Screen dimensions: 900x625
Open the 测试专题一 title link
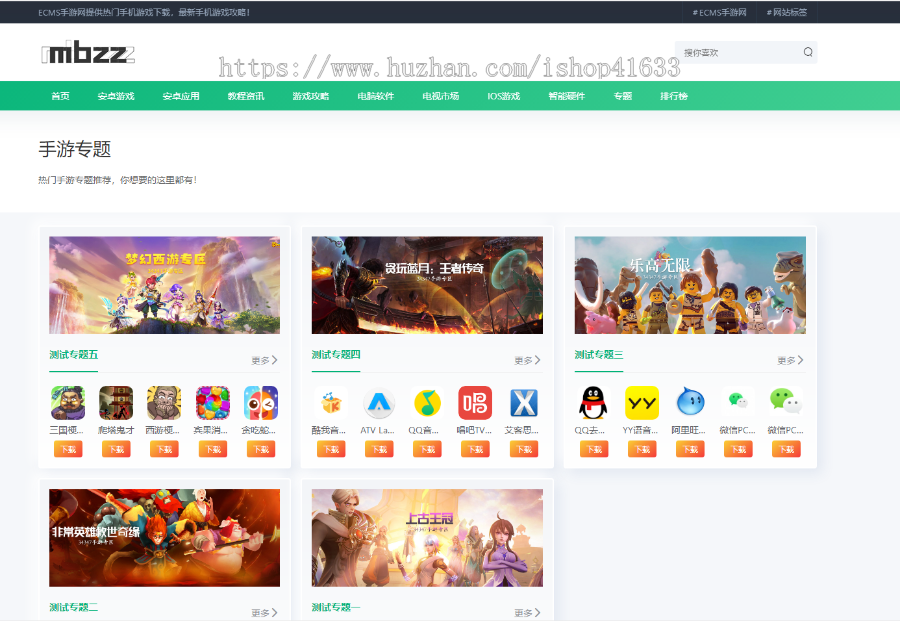336,607
